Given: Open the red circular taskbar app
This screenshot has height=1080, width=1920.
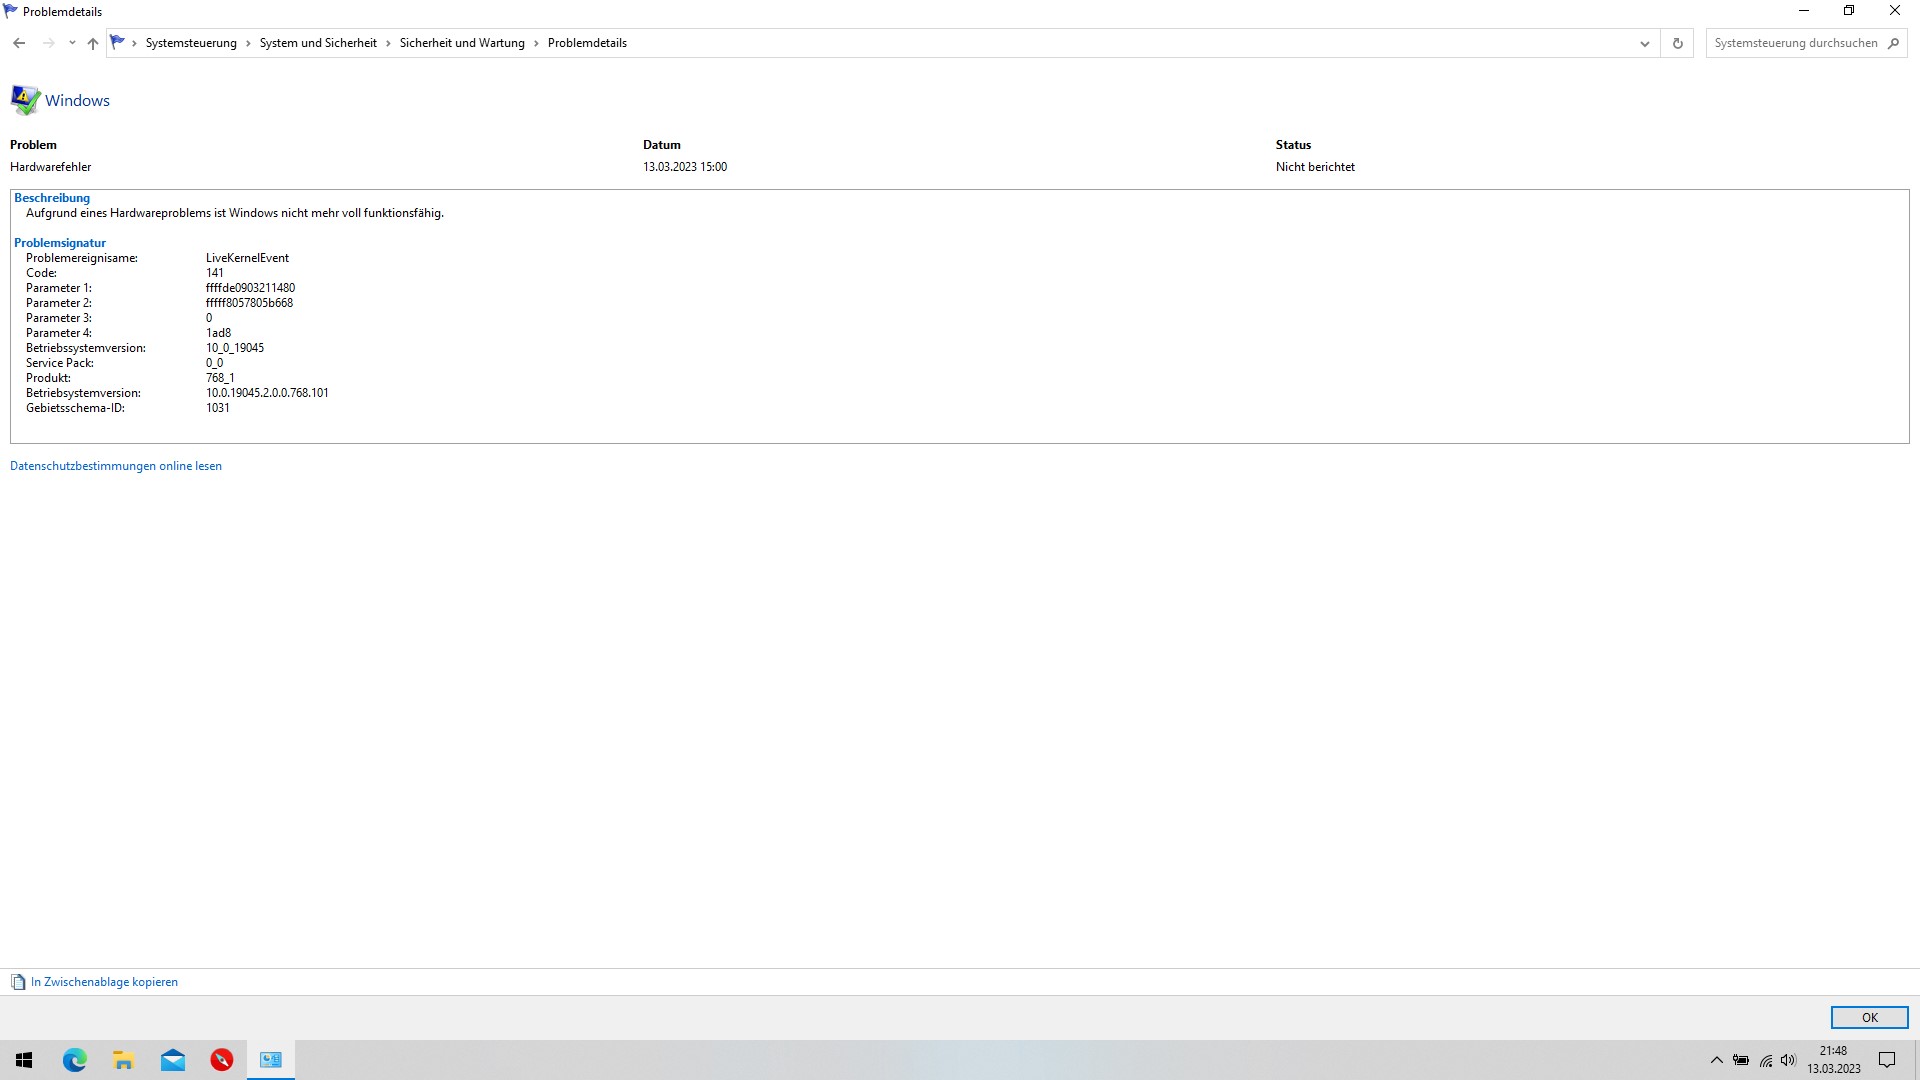Looking at the screenshot, I should pos(222,1060).
